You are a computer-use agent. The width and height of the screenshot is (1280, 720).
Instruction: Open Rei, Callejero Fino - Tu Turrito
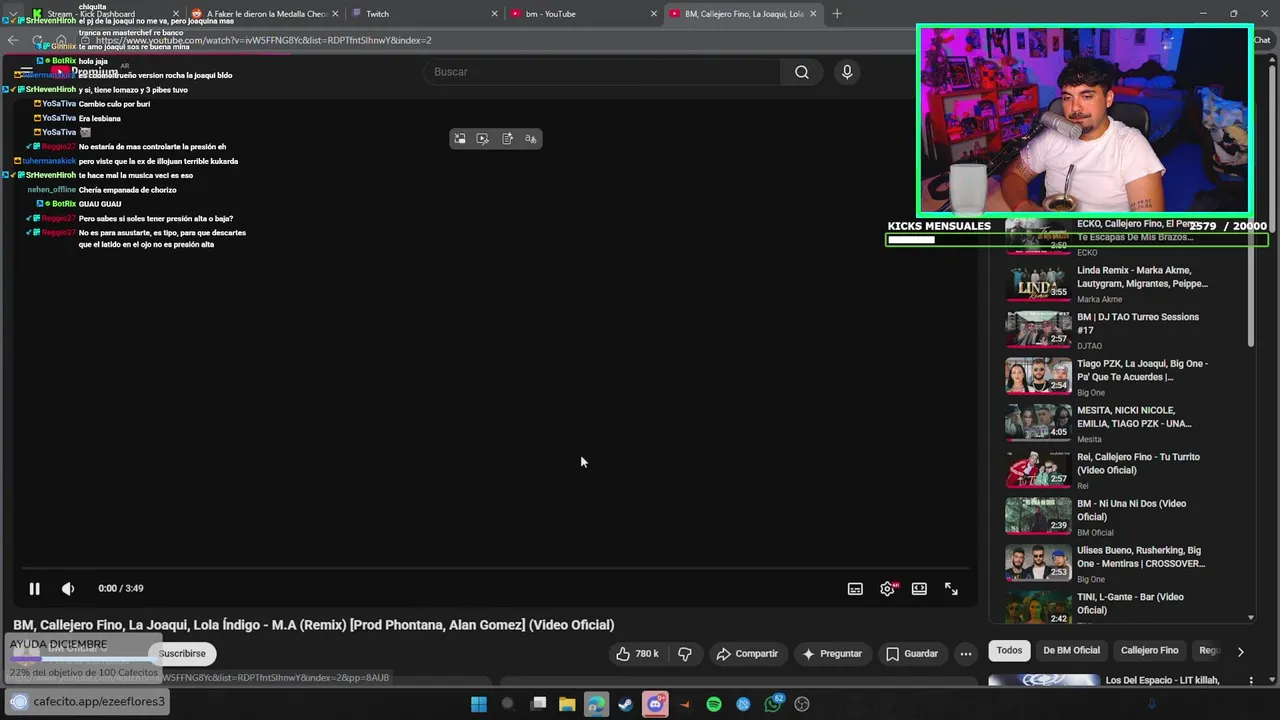1138,463
